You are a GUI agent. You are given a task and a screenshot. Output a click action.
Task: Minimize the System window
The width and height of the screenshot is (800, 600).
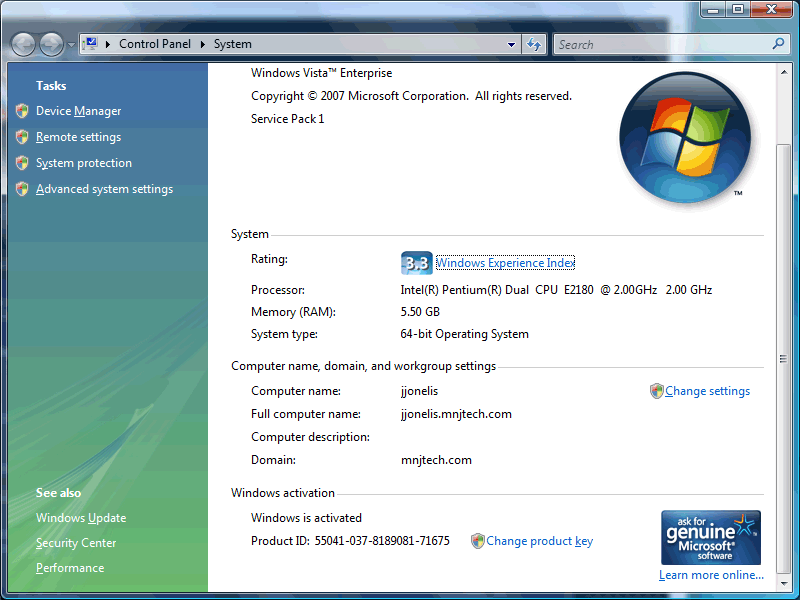713,9
